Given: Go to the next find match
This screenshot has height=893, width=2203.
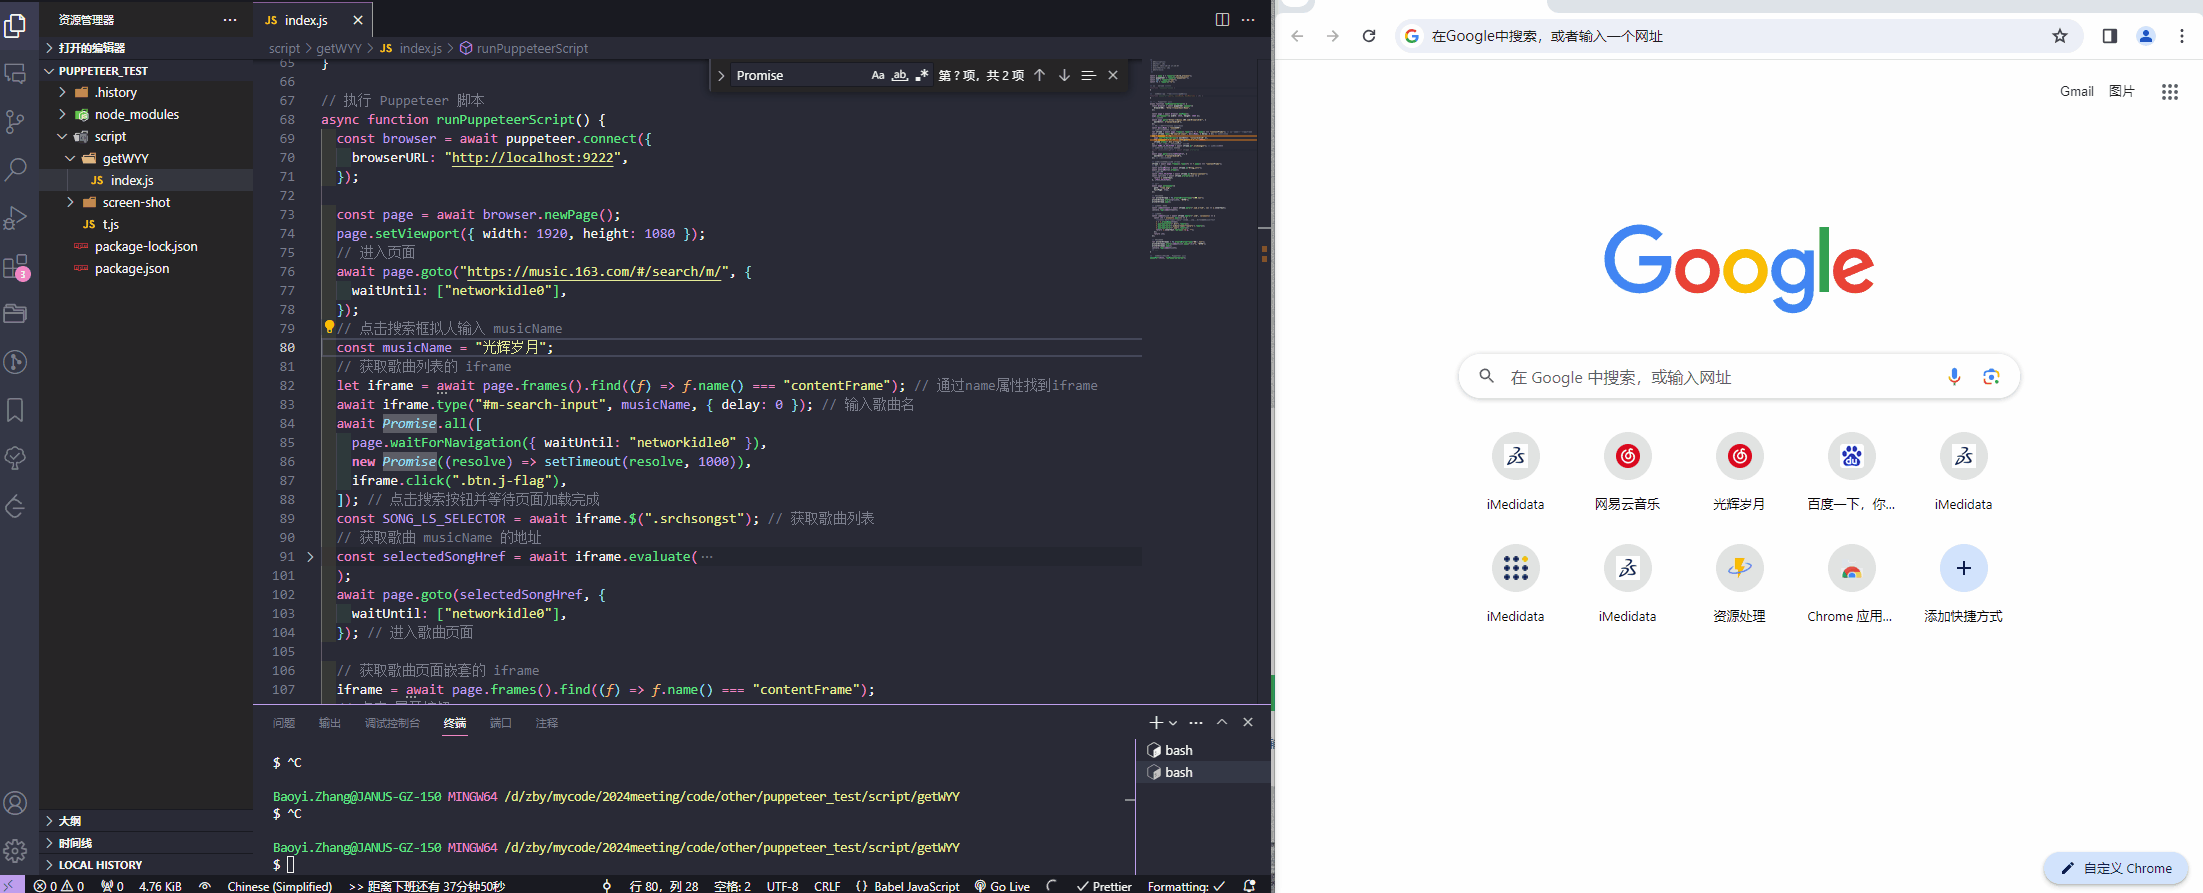Looking at the screenshot, I should click(1064, 75).
